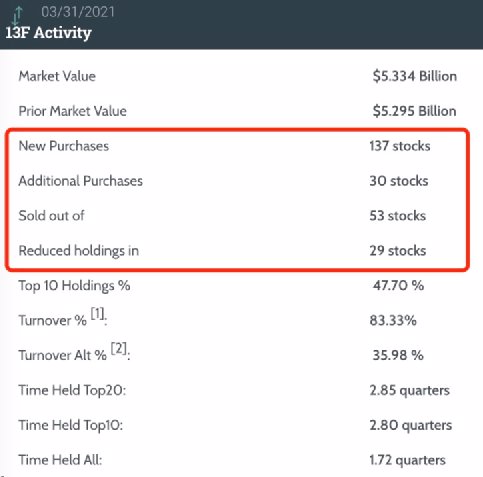Select the 29 stocks value

tap(398, 251)
